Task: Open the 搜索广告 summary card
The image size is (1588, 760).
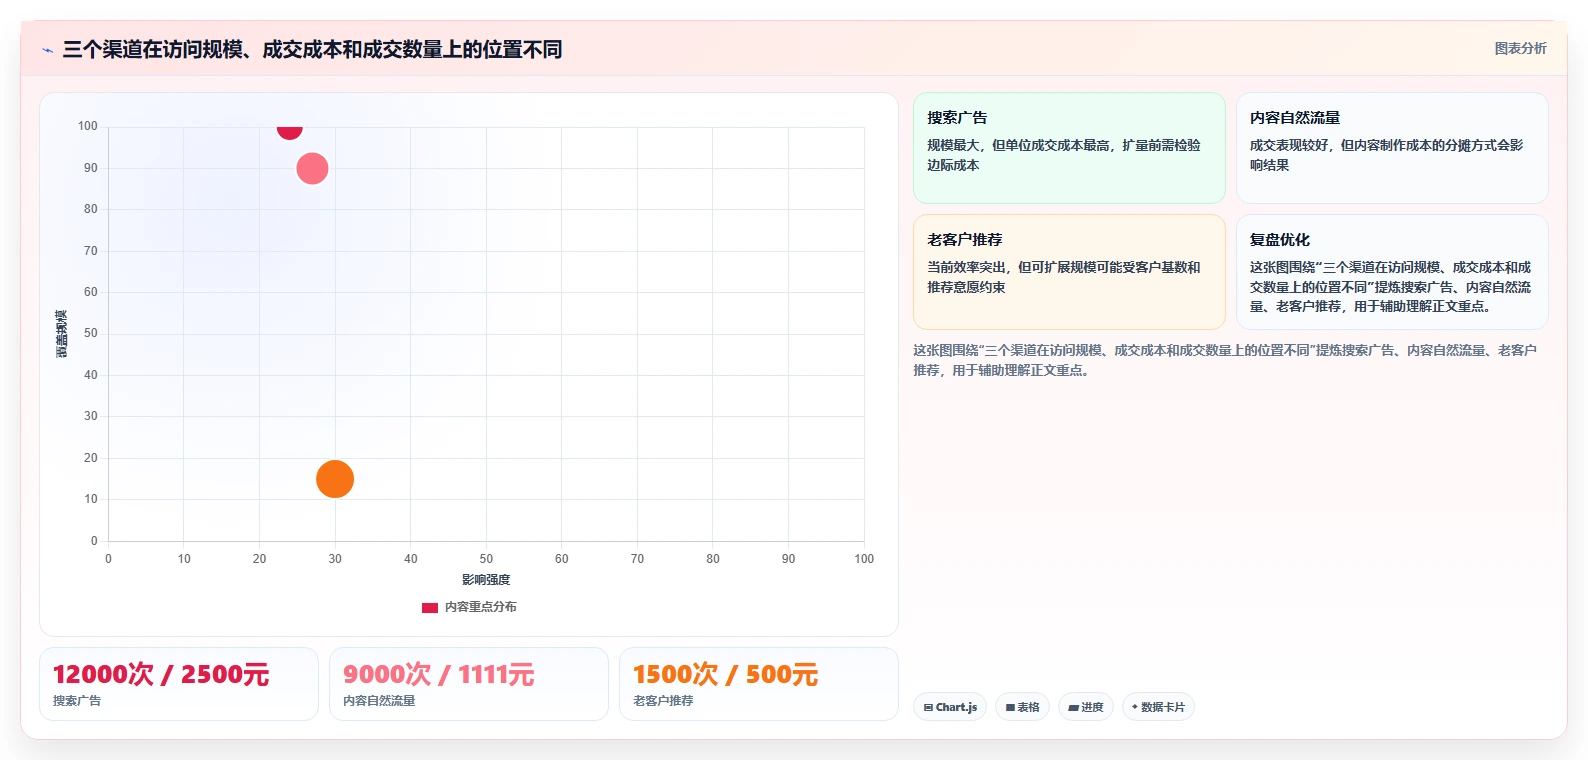Action: coord(1069,148)
